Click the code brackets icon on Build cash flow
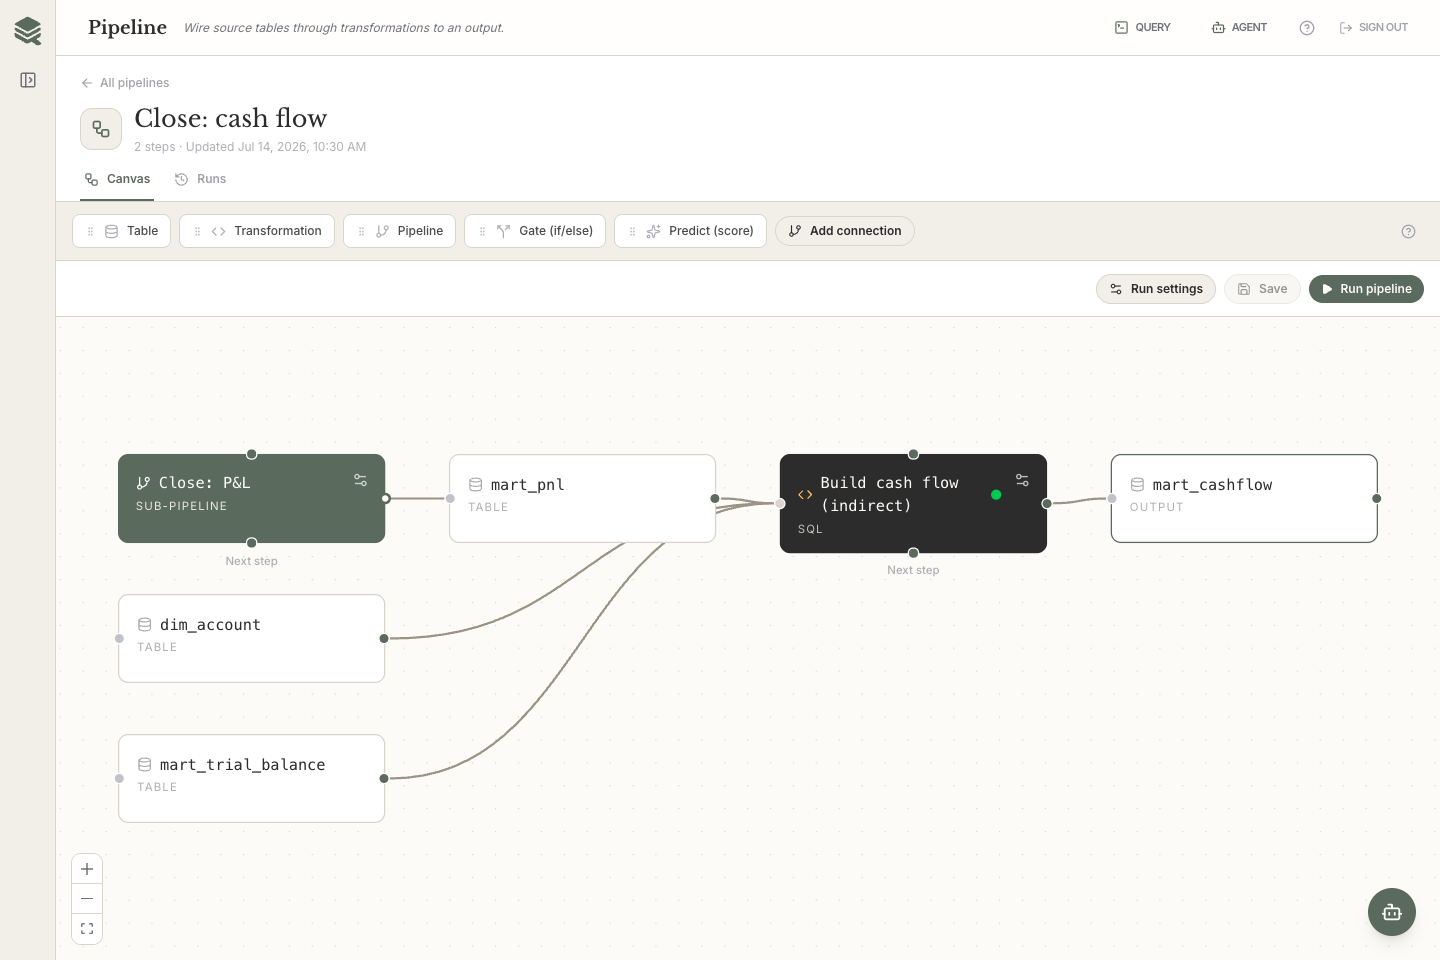The image size is (1440, 960). [805, 495]
